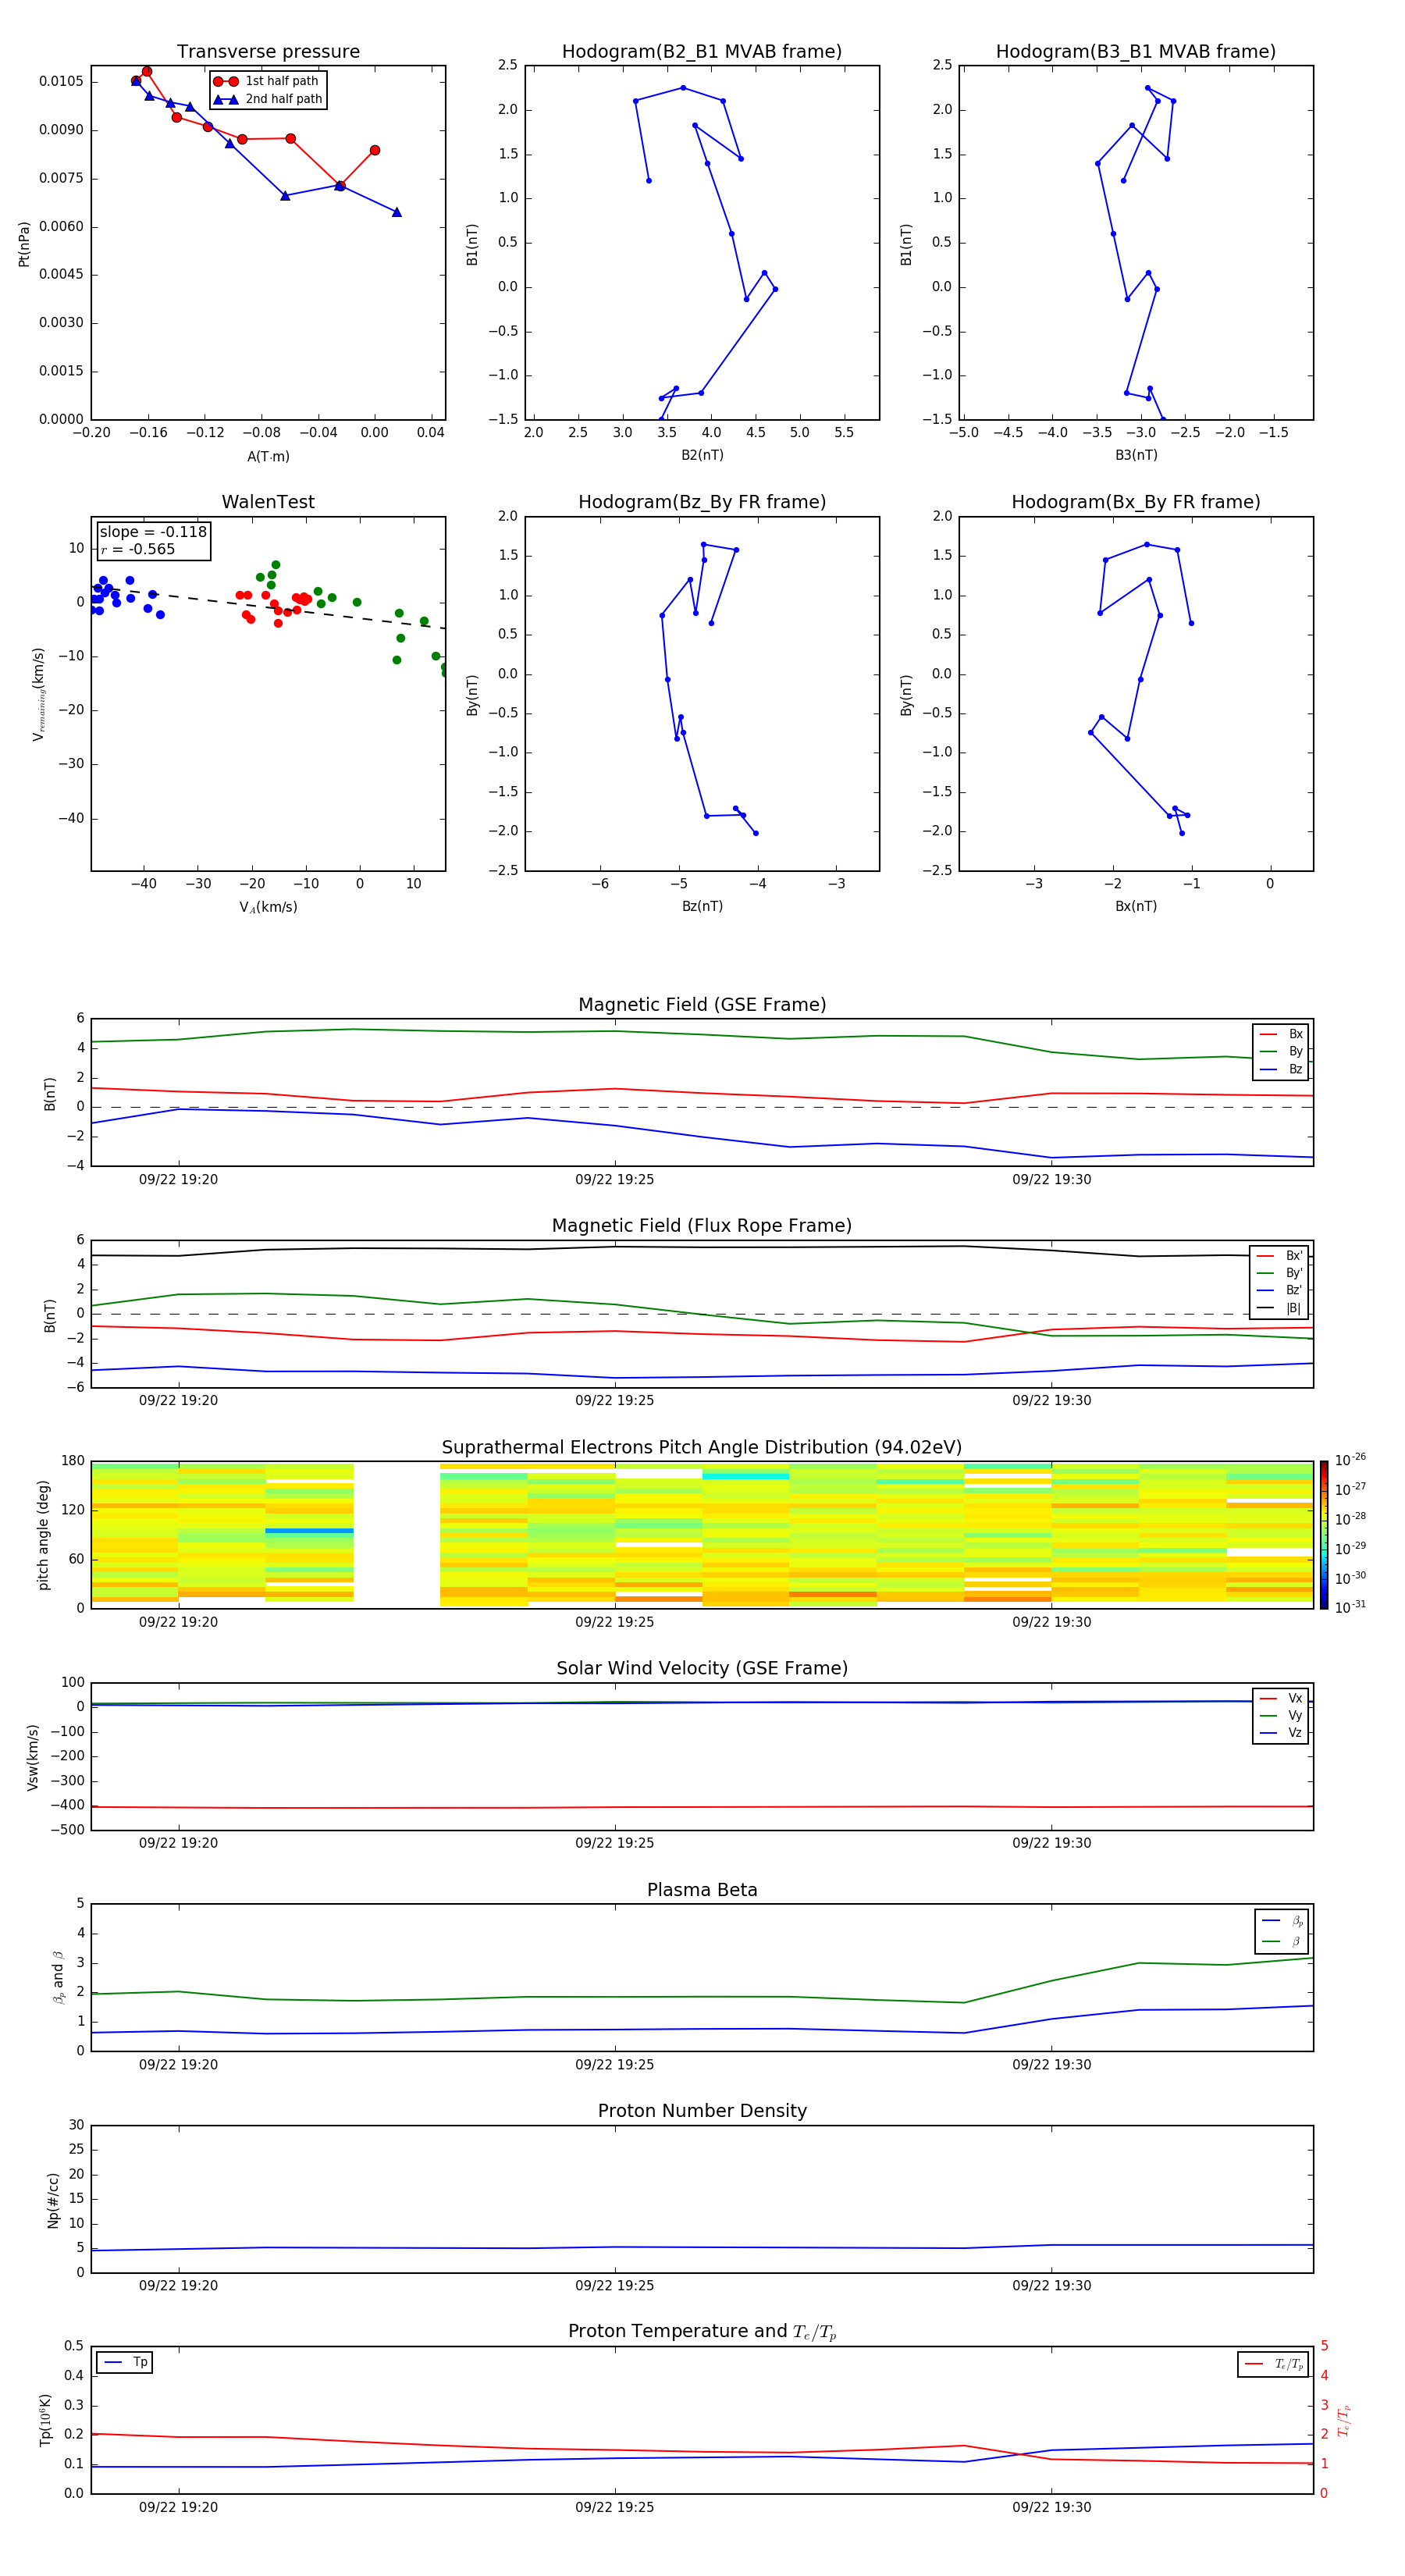
Task: Select the 'B2(nT)' x-axis label
Action: (702, 455)
